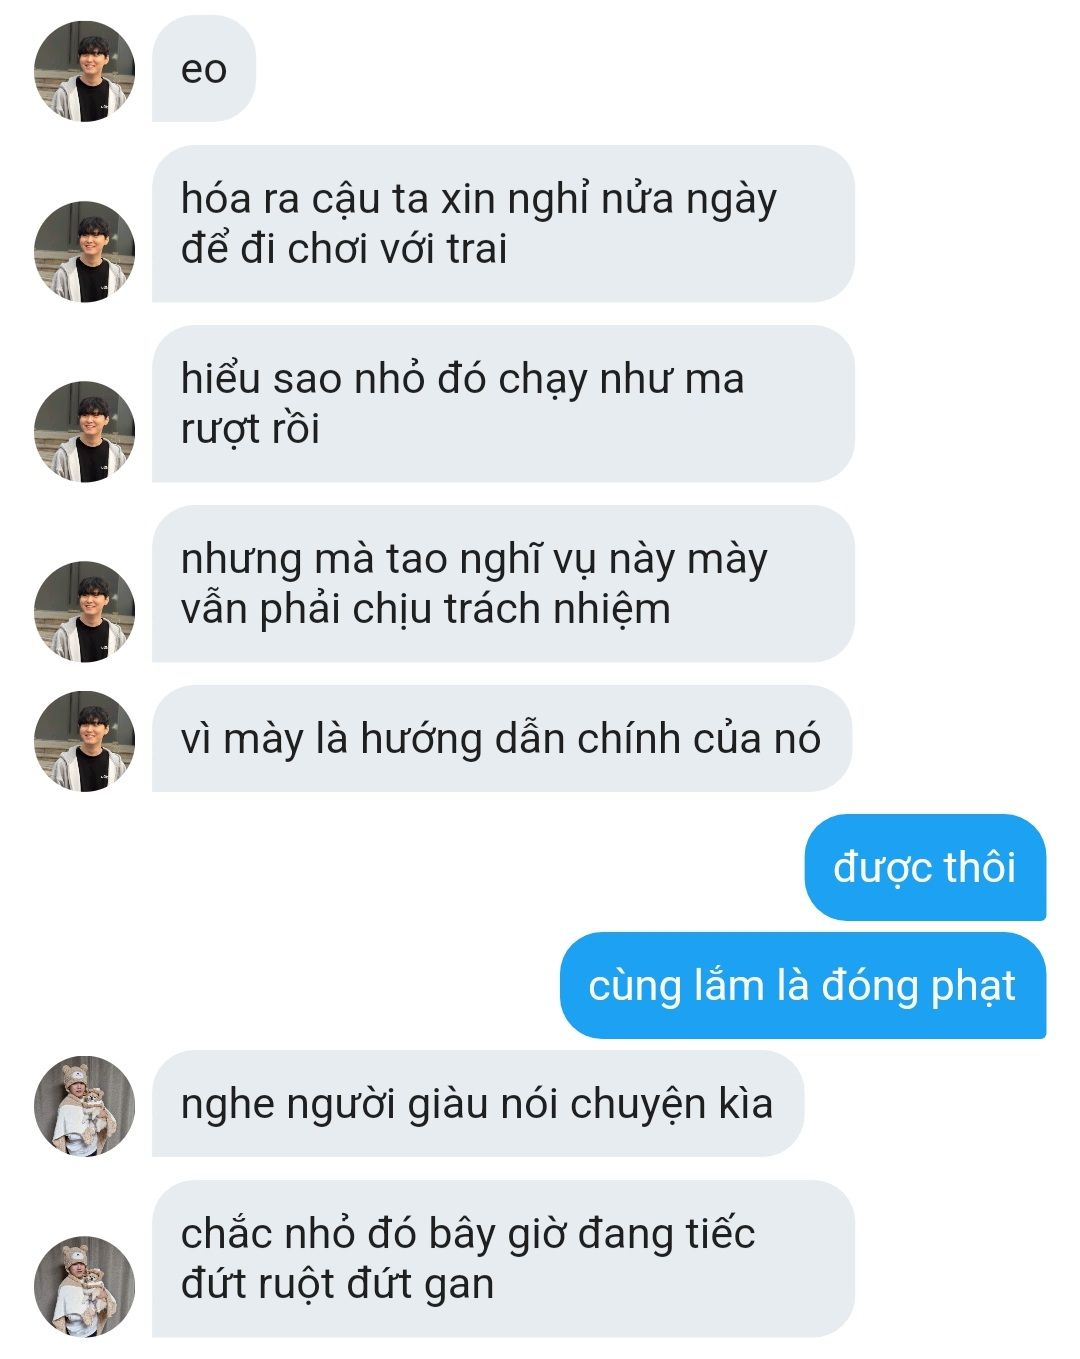Select message 'hiểu sao nhỏ đó chạy như ma'
1080x1359 pixels.
click(x=503, y=404)
